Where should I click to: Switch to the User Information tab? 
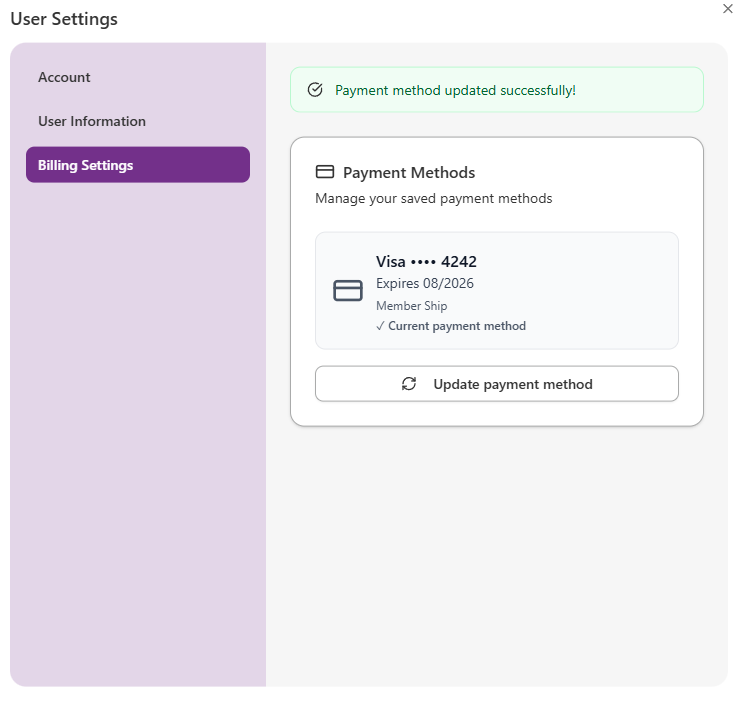(92, 121)
